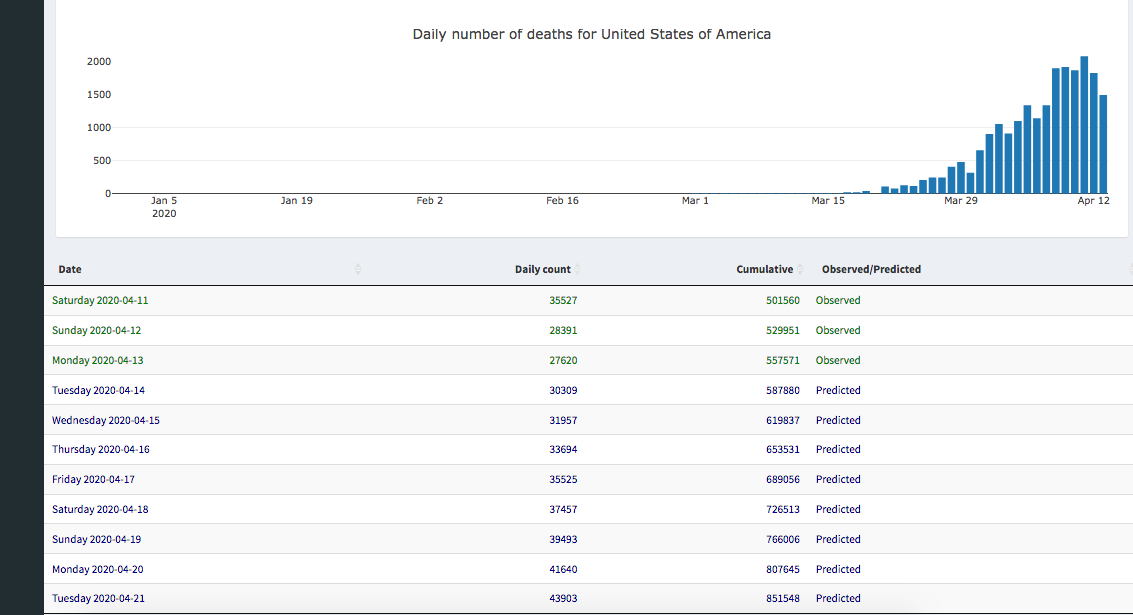The width and height of the screenshot is (1133, 615).
Task: Sort table by Observed/Predicted header
Action: (x=871, y=269)
